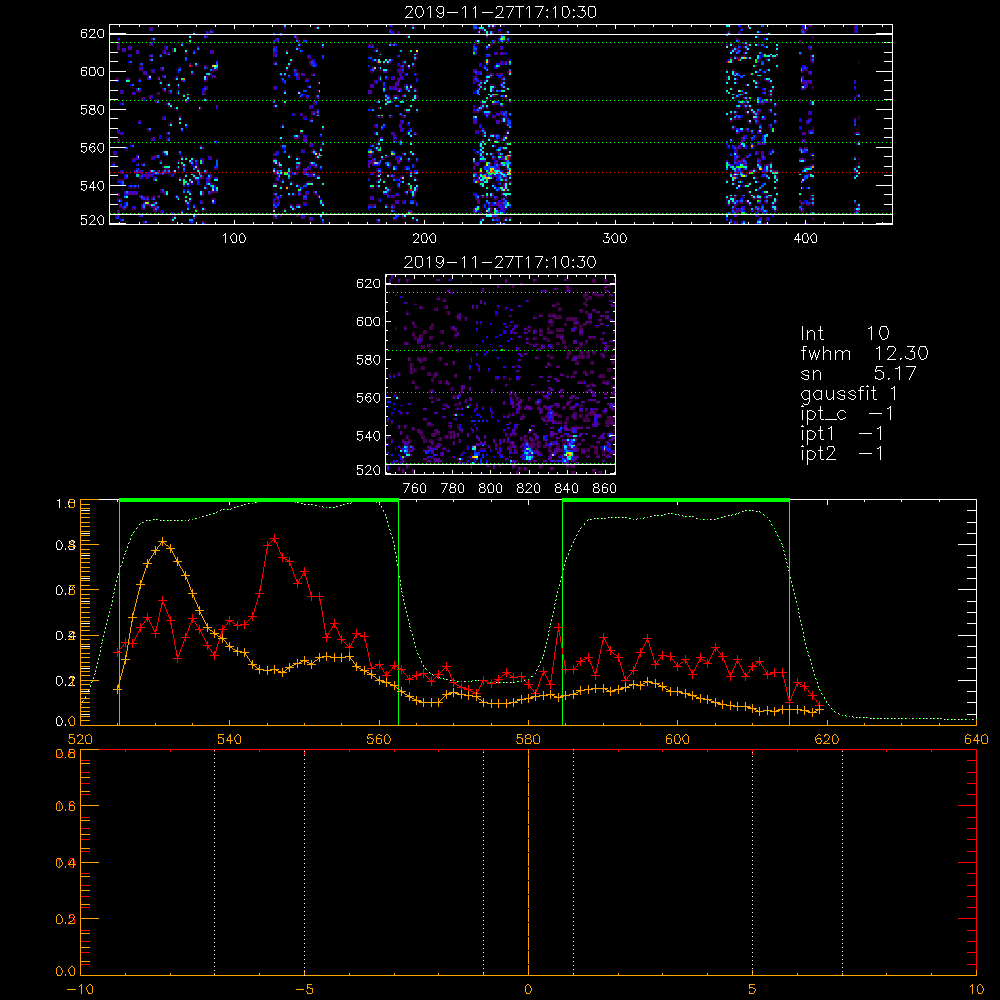Click y-axis label 0.2 of bottom plot
Viewport: 1000px width, 1000px height.
[x=66, y=919]
